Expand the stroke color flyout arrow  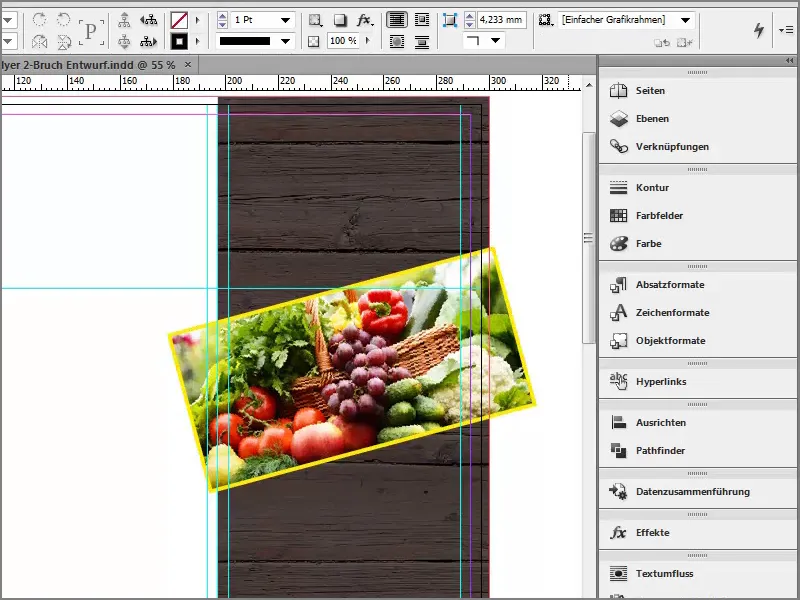(197, 41)
